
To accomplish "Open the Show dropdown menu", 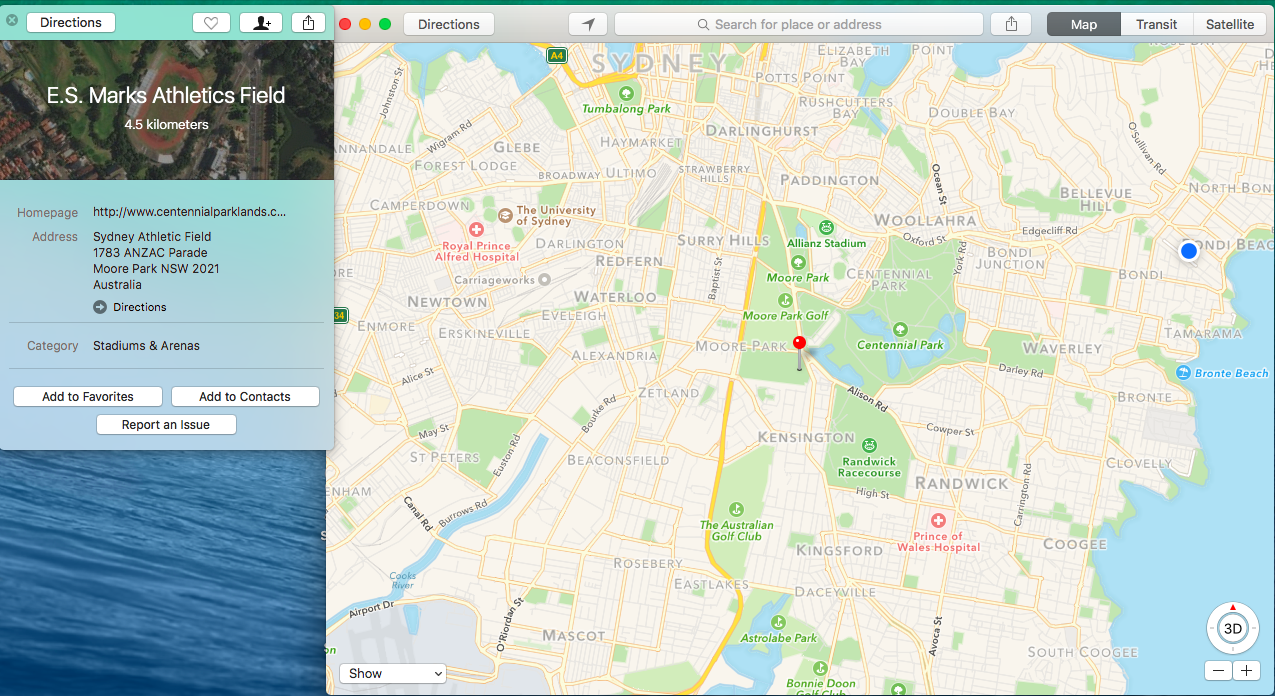I will coord(392,673).
